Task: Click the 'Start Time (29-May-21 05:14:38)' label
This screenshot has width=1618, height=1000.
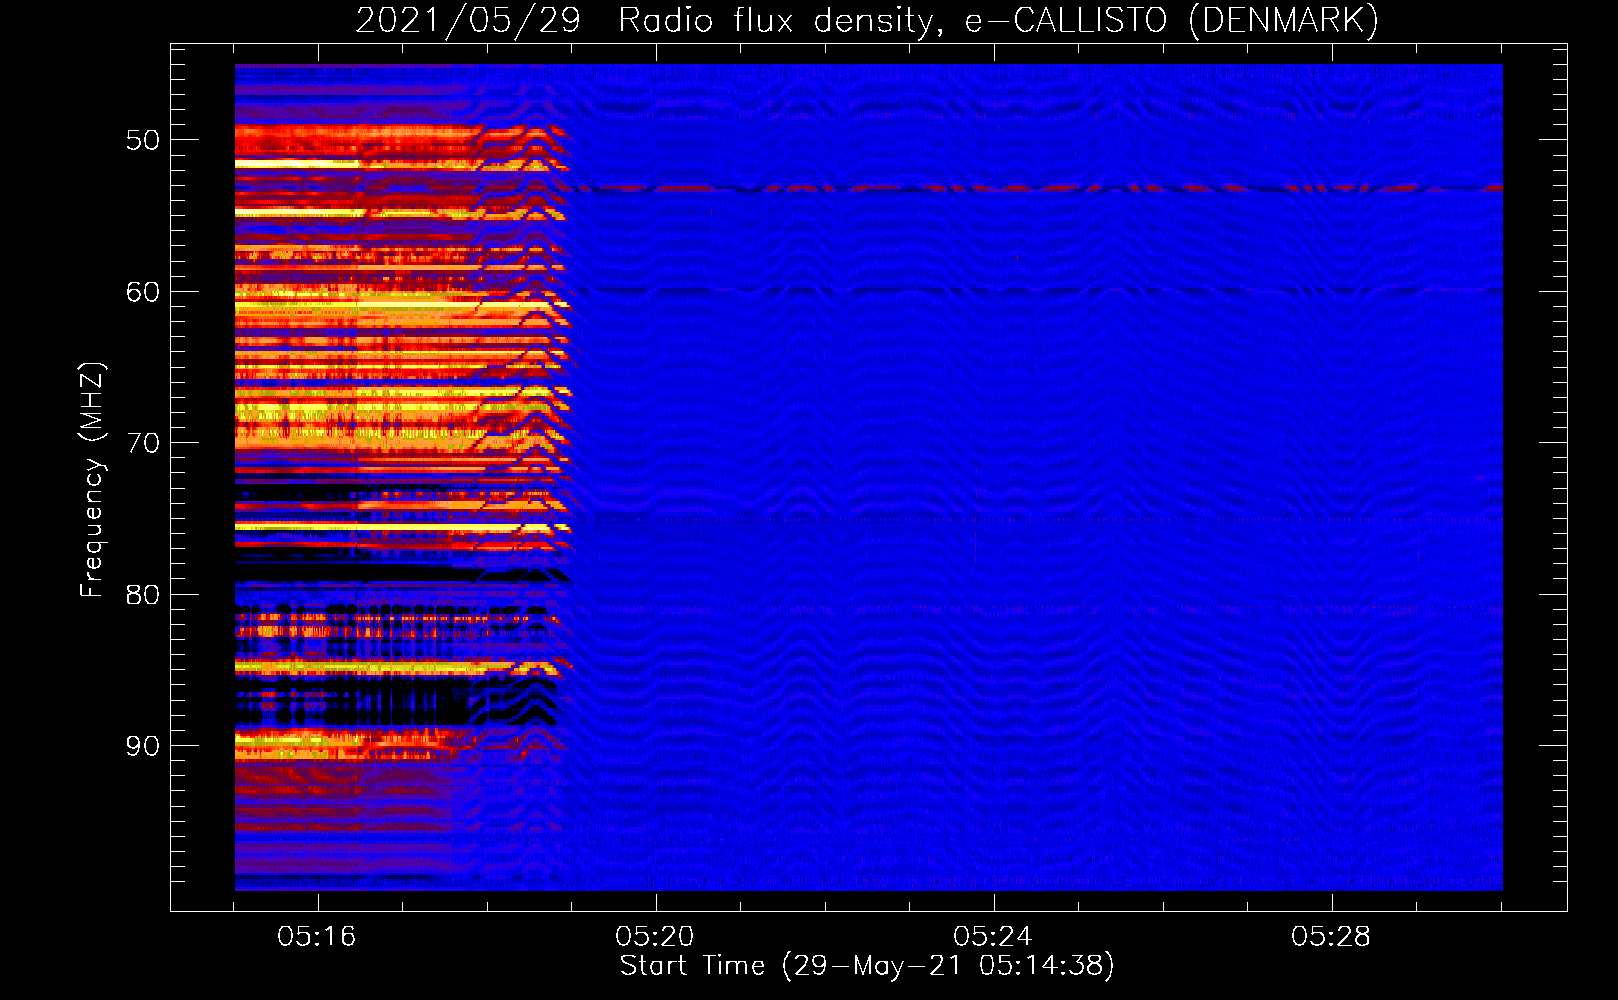Action: click(x=867, y=966)
